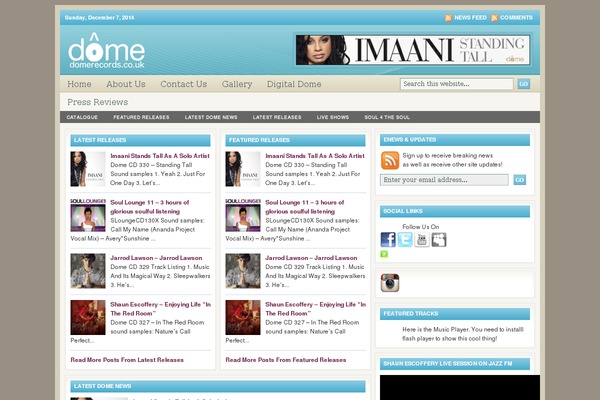Open Imaani Stands Tall link in Featured Releases
600x400 pixels.
[x=315, y=156]
